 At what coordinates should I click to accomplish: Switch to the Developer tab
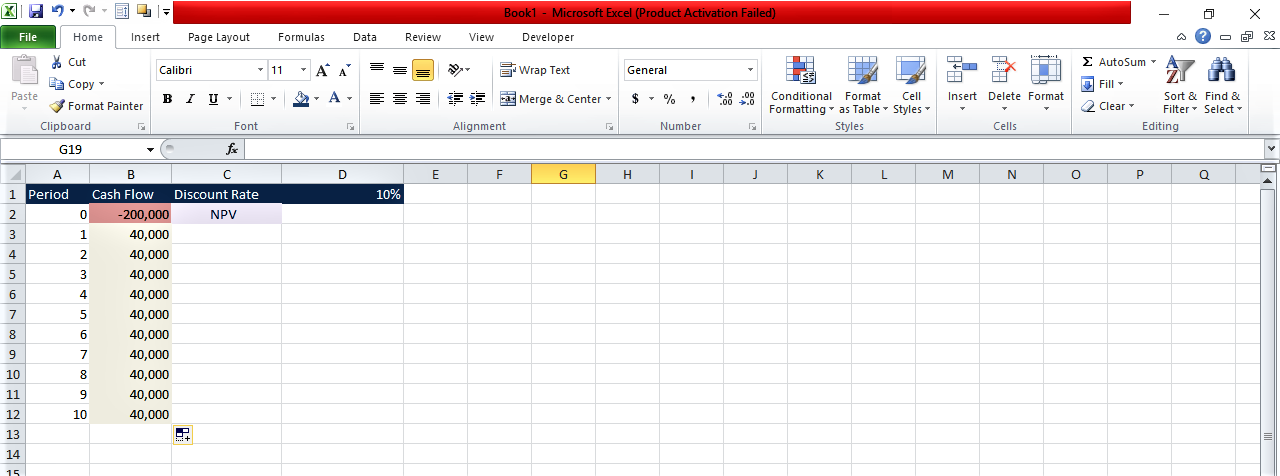click(x=548, y=37)
